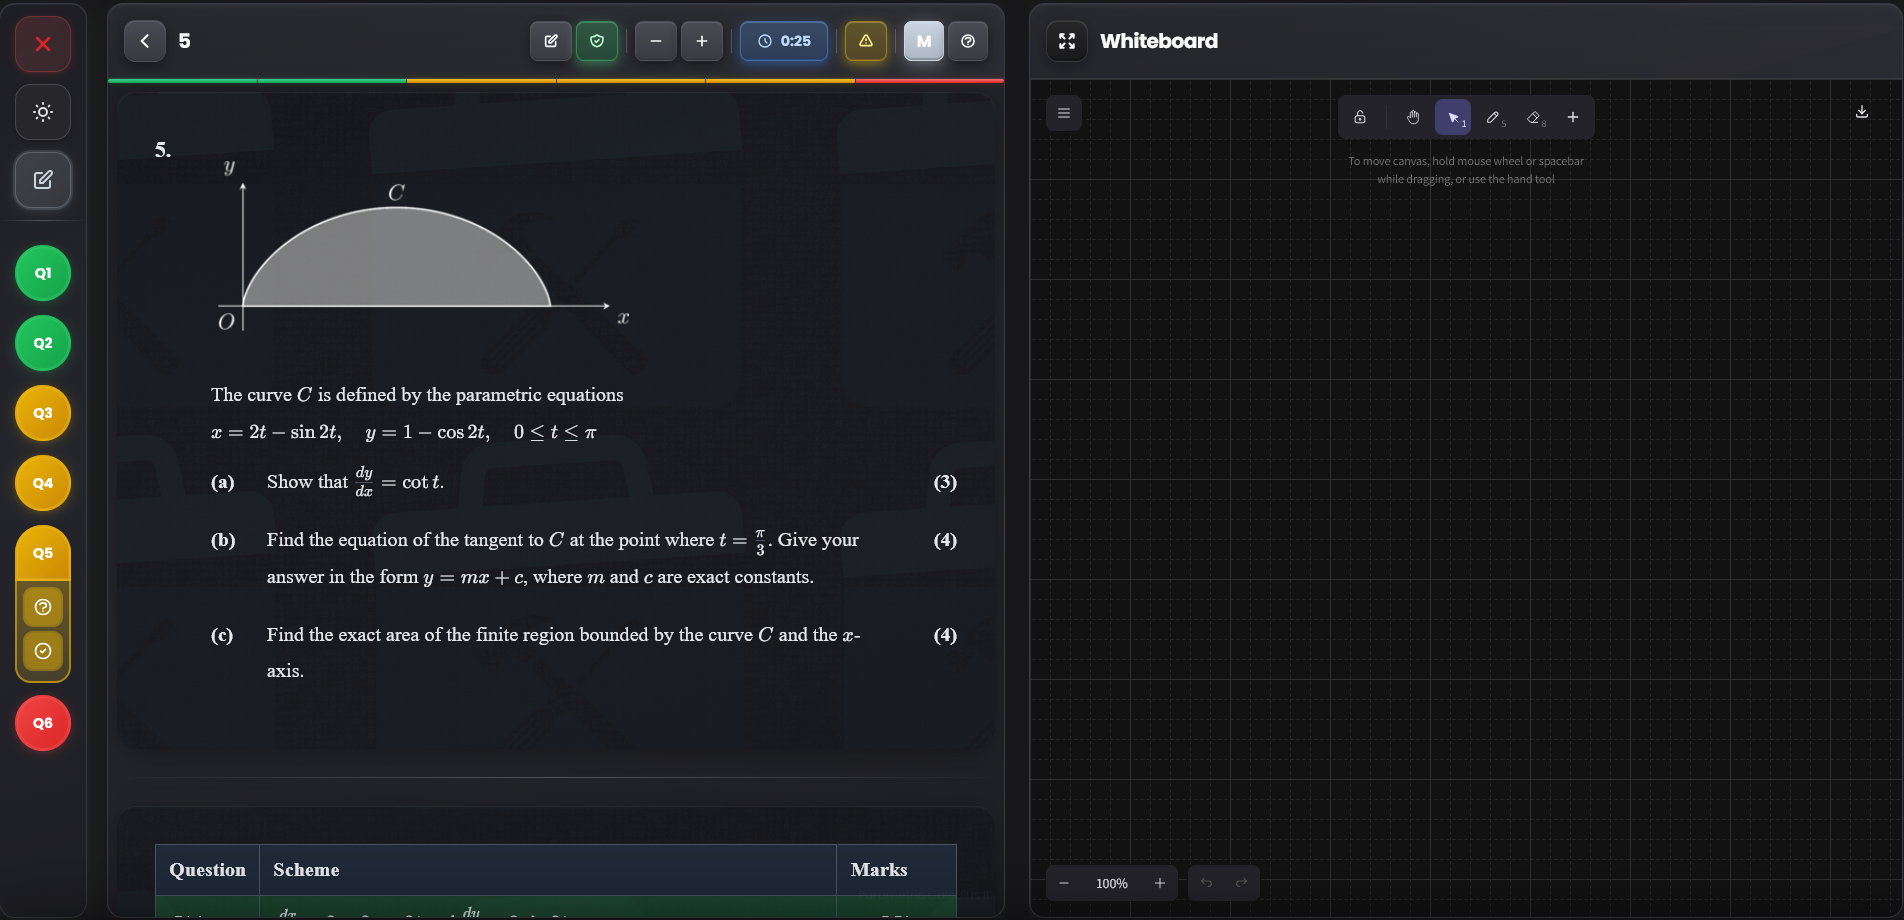Select the Eraser tool on the whiteboard

(x=1534, y=117)
